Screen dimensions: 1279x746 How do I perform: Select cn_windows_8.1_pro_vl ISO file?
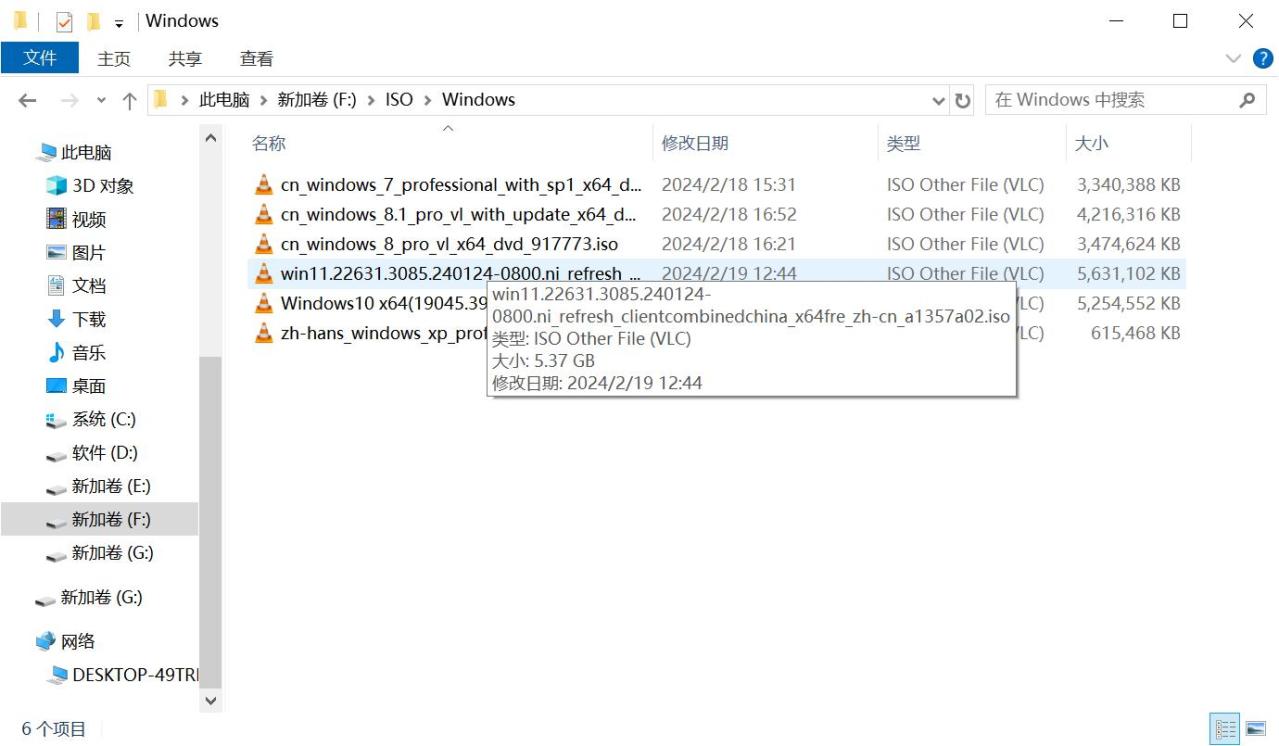click(x=458, y=214)
